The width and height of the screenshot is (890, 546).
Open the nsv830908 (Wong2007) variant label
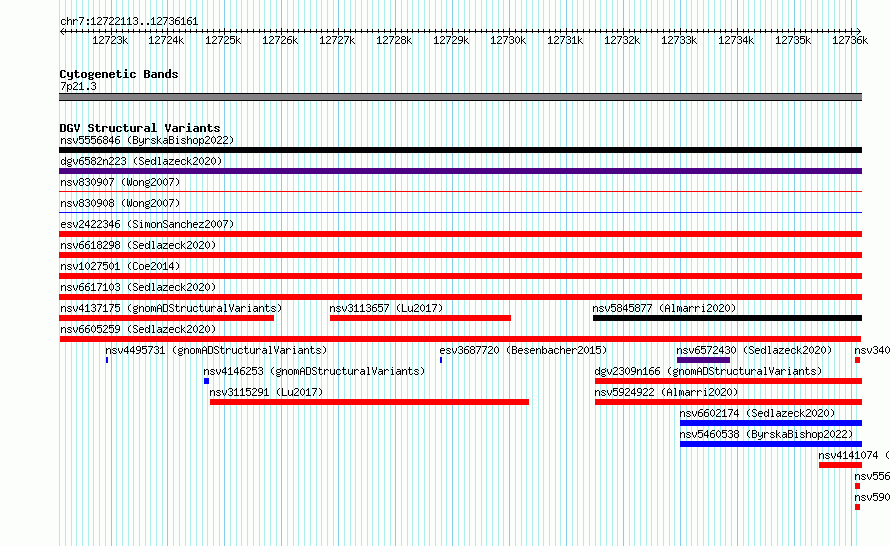point(120,203)
